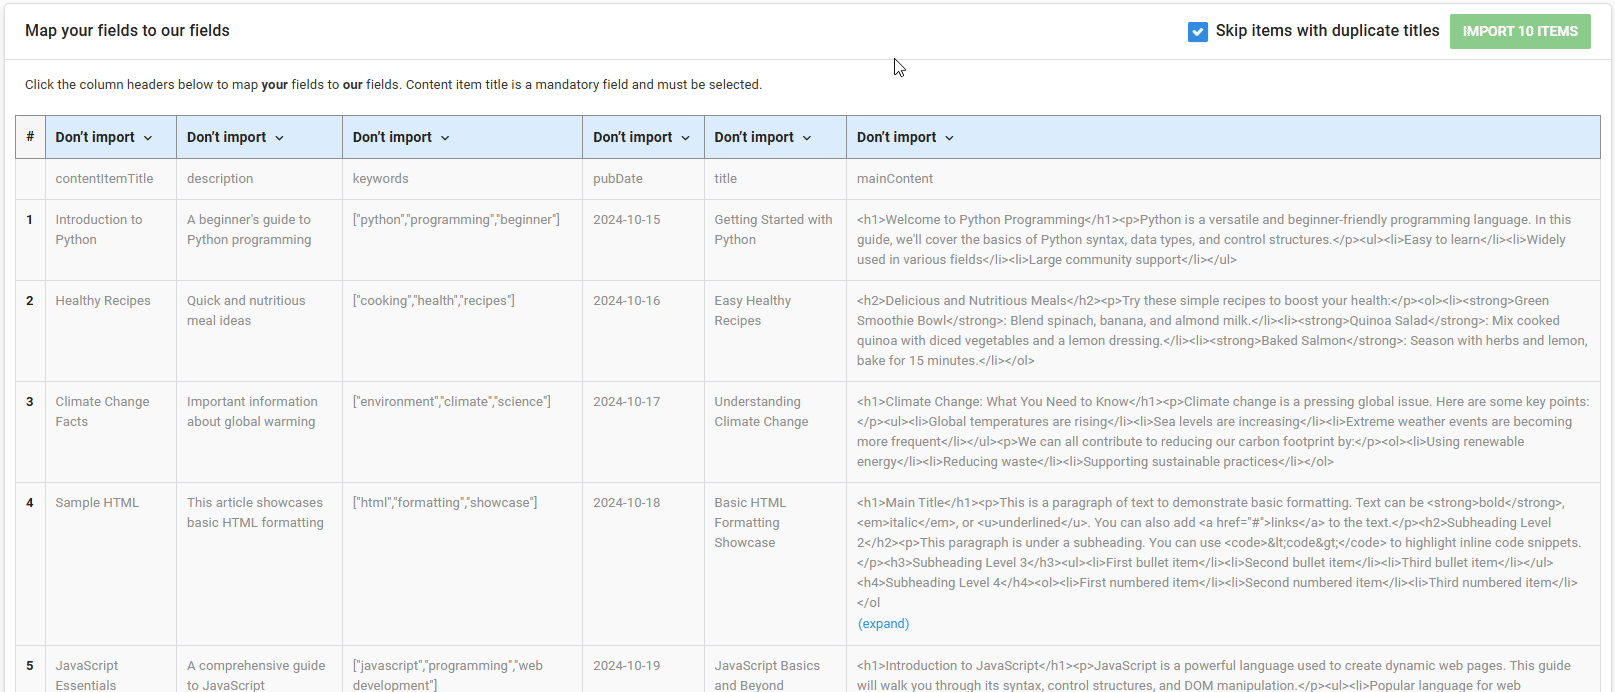Select the 'Introduction to Python' cell
Screen dimensions: 1615x692
111,240
